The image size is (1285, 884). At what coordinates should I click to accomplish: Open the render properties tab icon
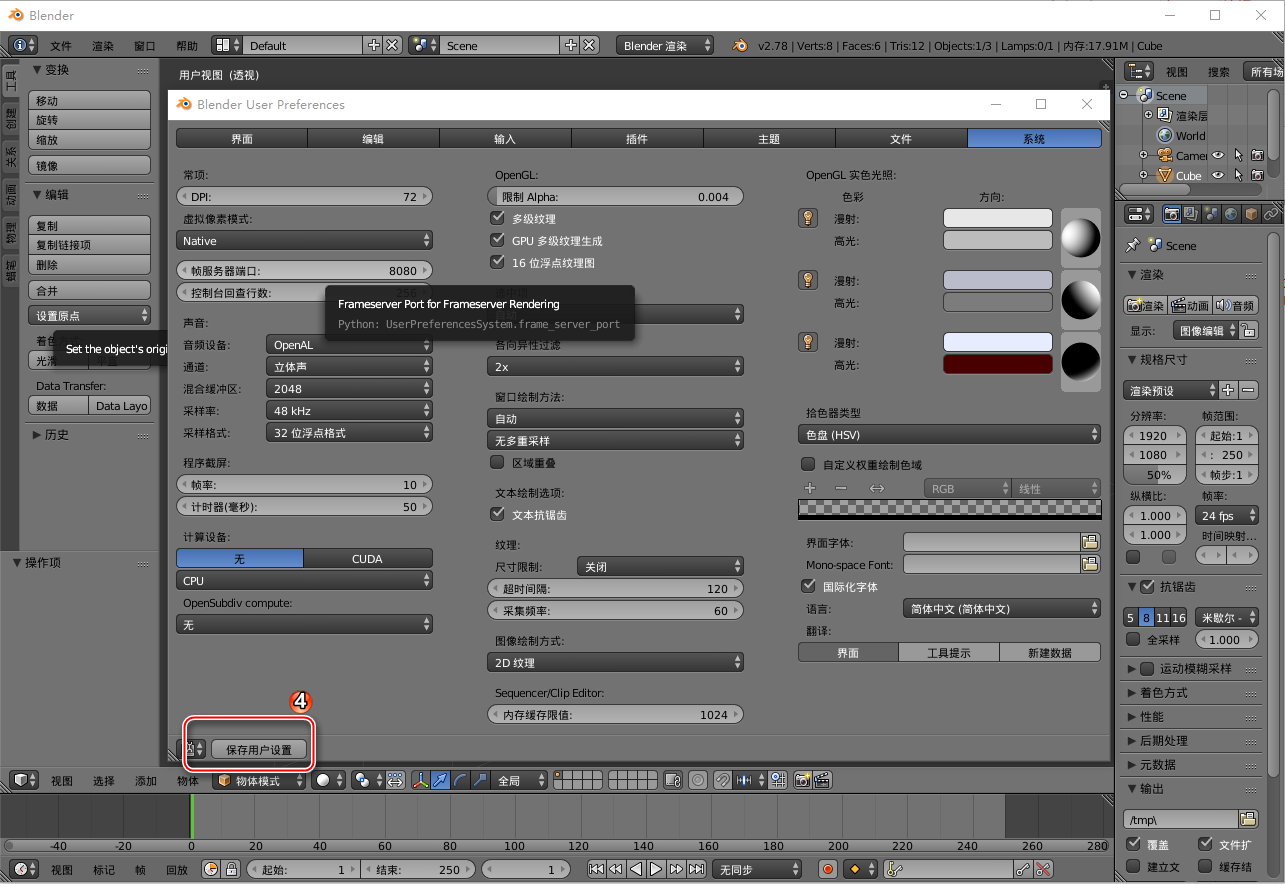pos(1170,214)
